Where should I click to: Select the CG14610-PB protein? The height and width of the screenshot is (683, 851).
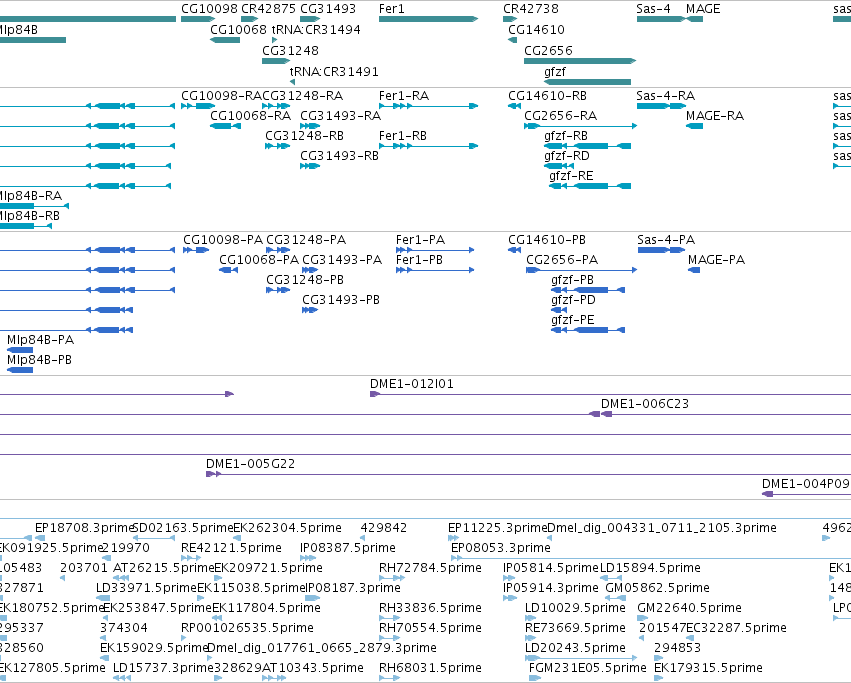tap(515, 250)
